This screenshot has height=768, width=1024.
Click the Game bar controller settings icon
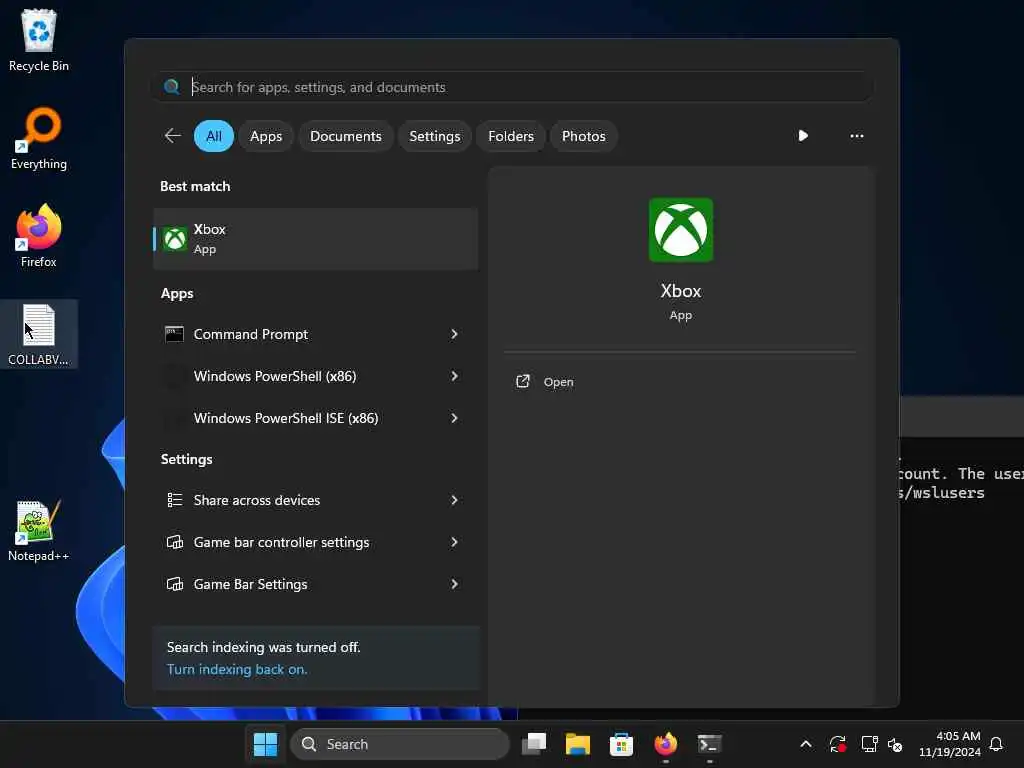(174, 542)
